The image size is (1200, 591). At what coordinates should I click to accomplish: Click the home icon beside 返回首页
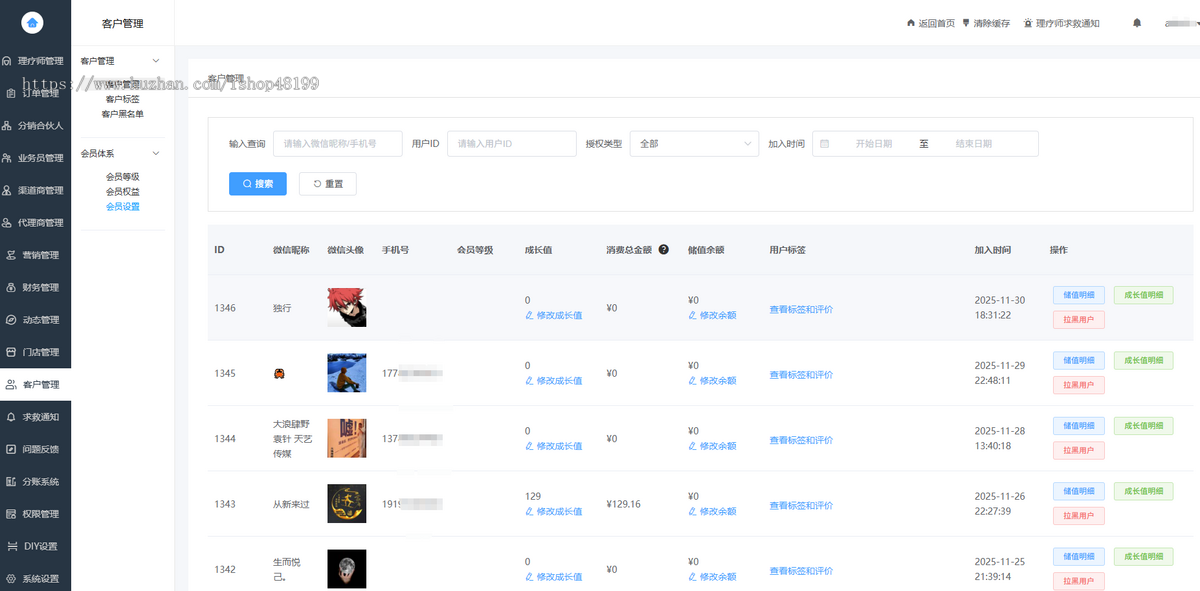[x=911, y=22]
